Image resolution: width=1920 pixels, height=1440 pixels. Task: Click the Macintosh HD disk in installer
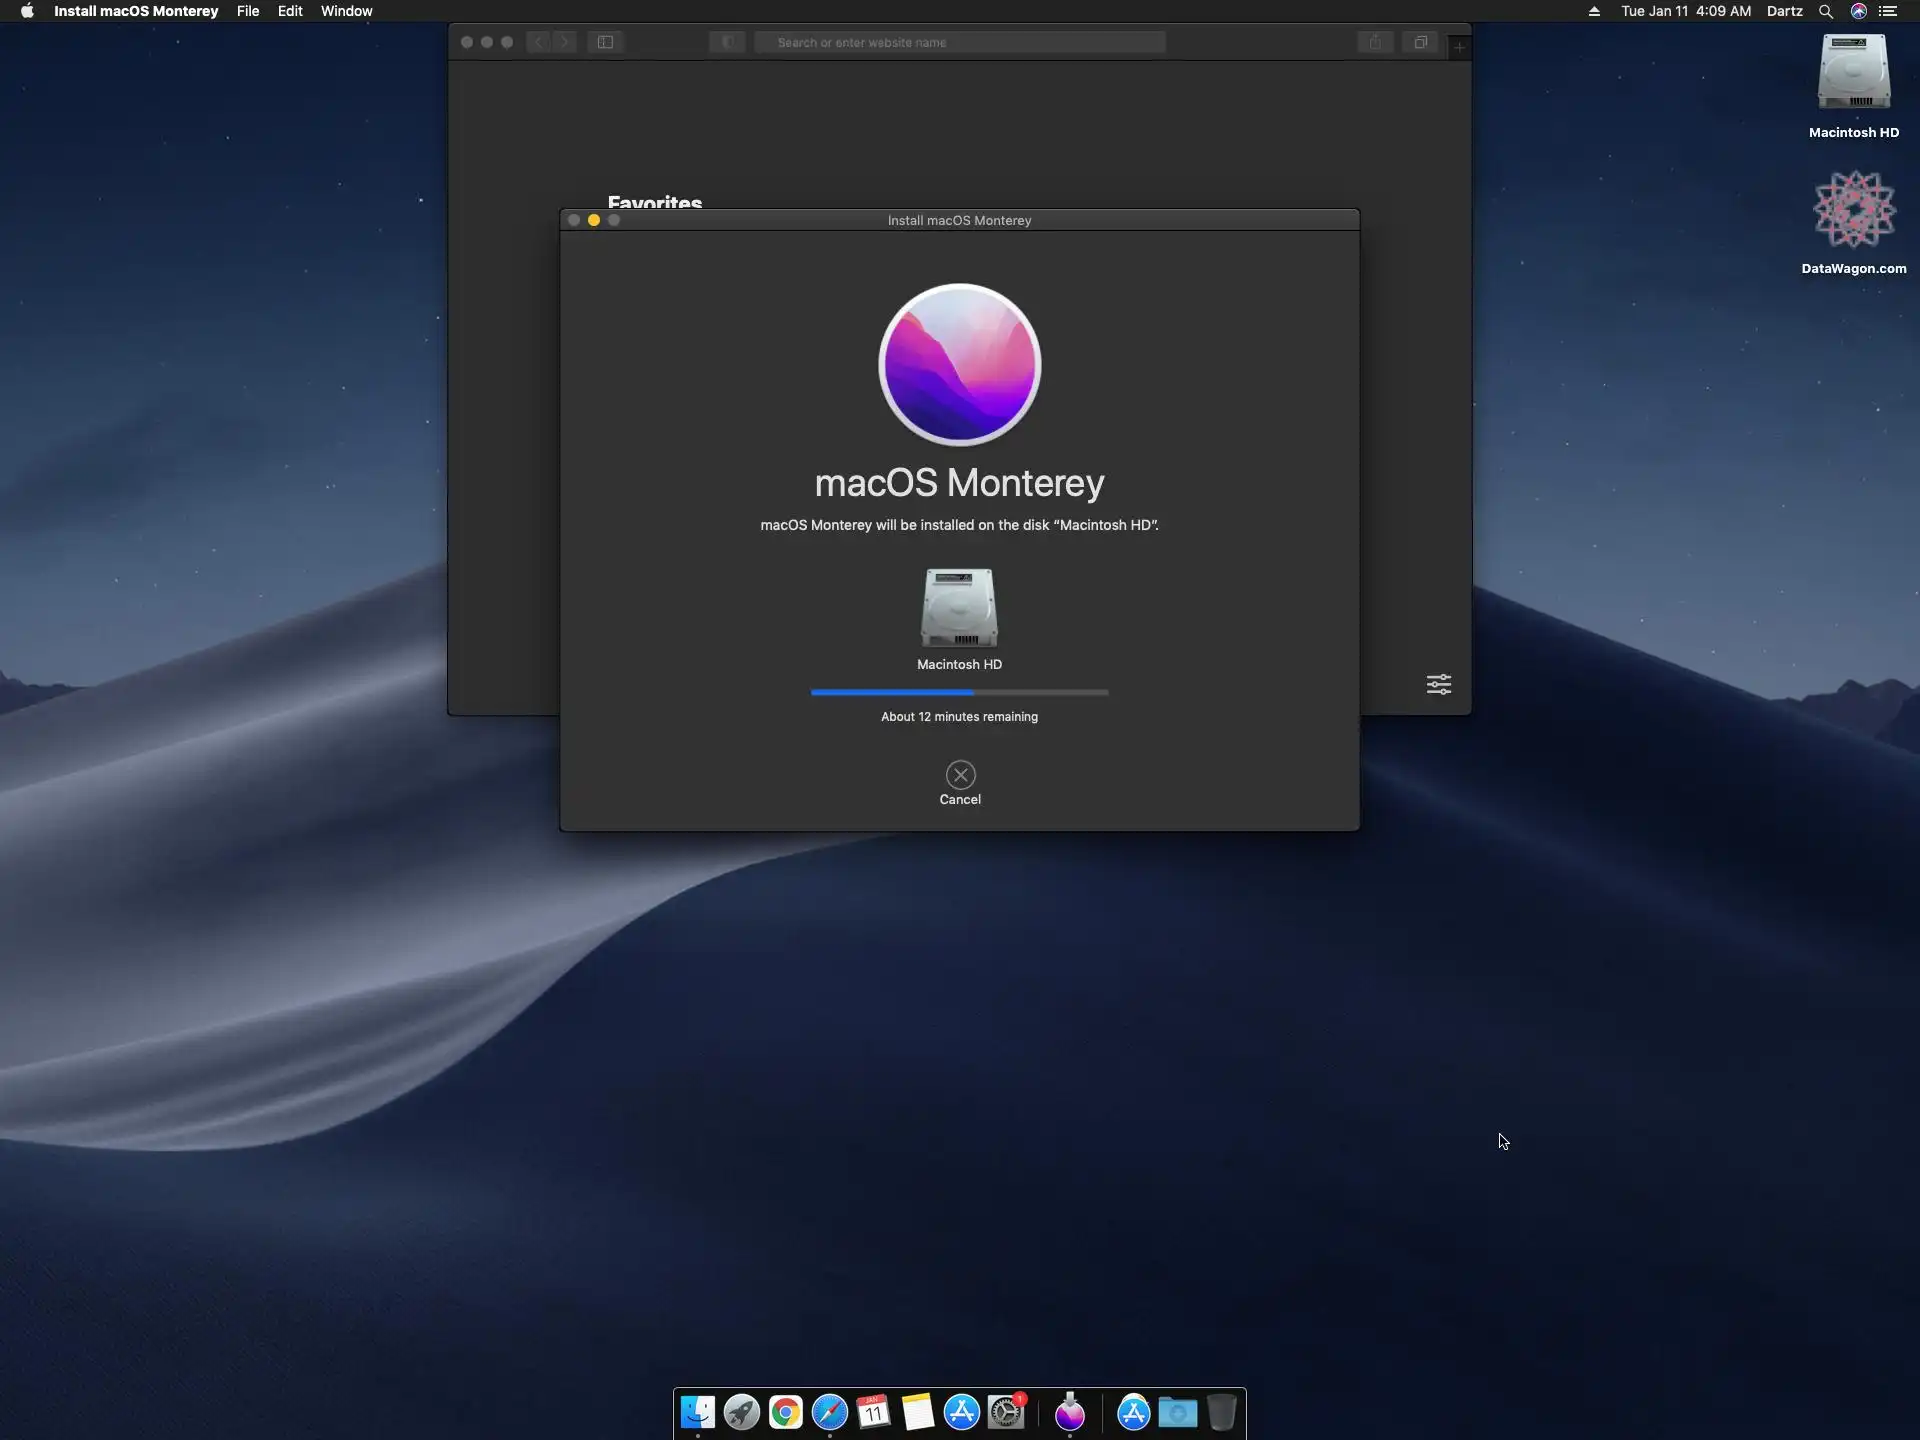coord(959,609)
